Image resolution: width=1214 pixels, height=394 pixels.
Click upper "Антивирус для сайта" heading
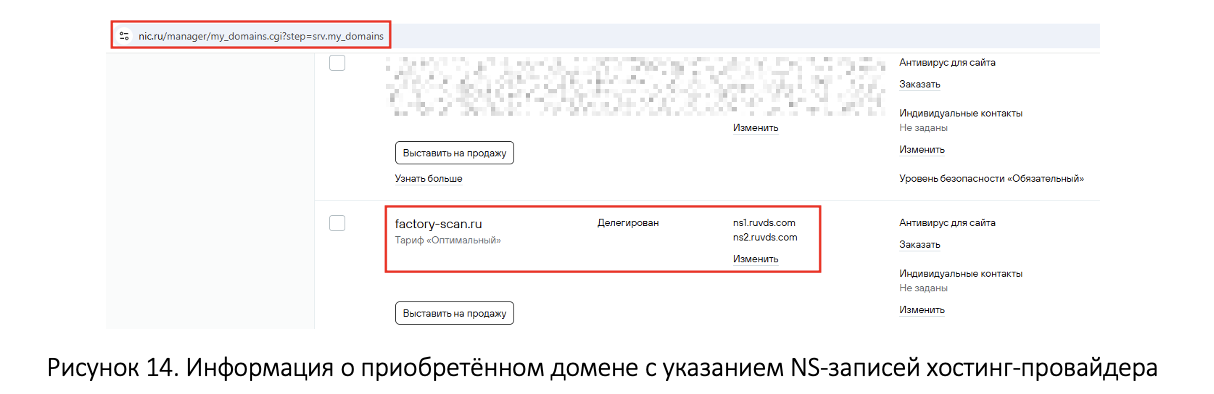(x=947, y=62)
